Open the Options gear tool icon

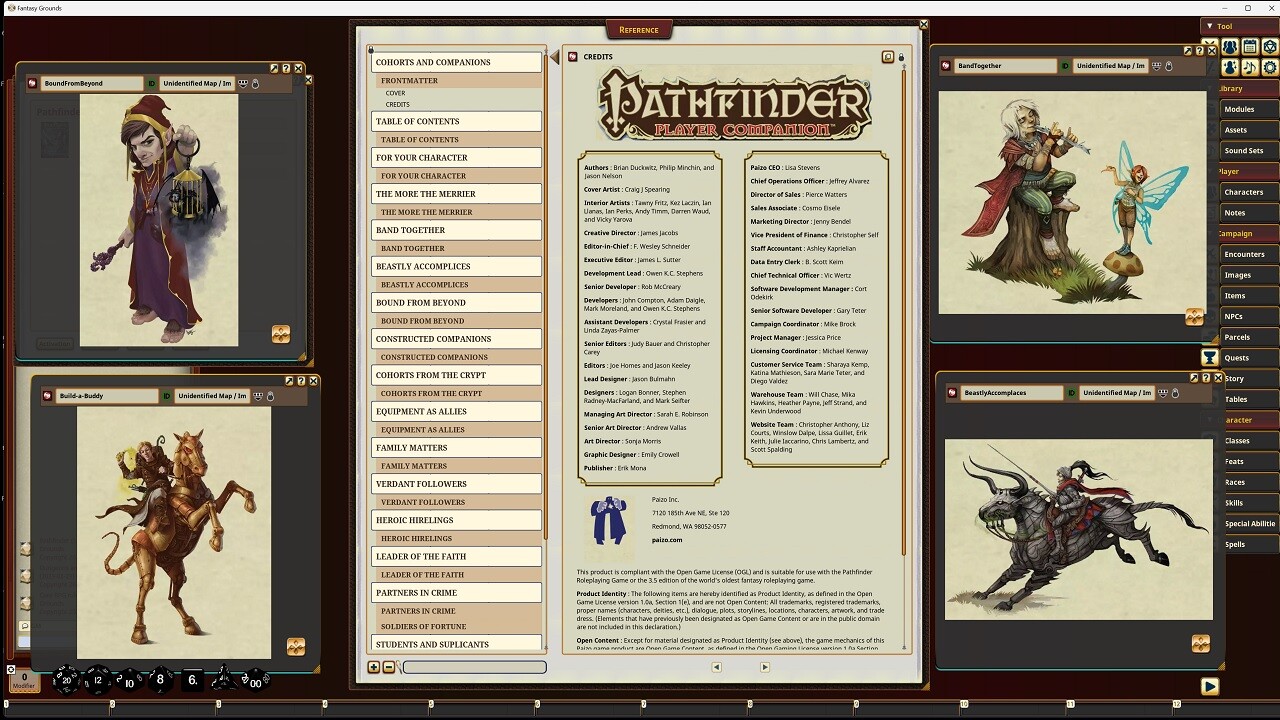1269,66
